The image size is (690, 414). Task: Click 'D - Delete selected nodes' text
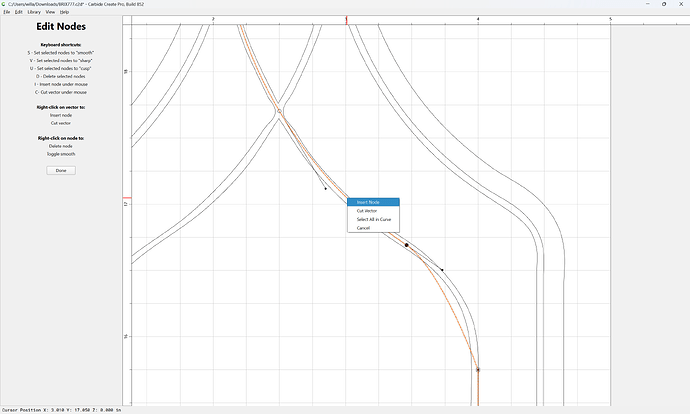[61, 77]
